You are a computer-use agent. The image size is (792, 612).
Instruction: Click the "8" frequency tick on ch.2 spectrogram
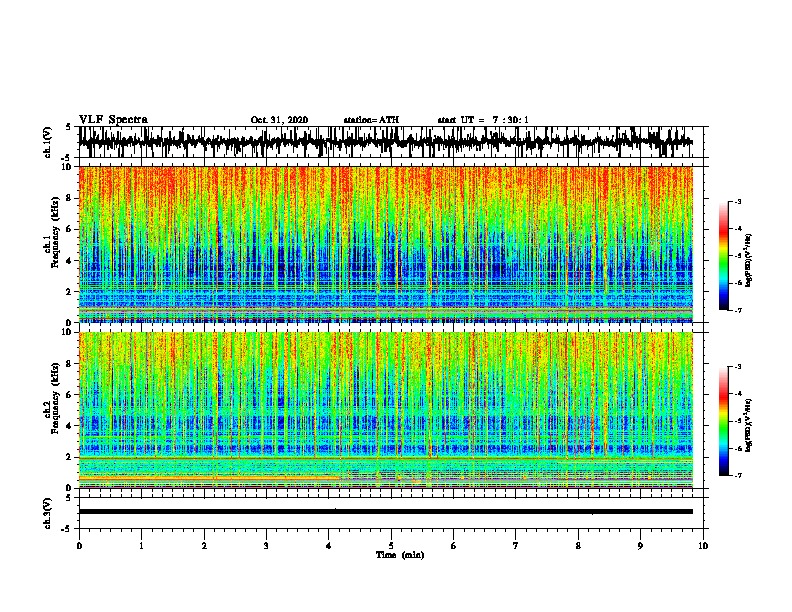pos(70,363)
